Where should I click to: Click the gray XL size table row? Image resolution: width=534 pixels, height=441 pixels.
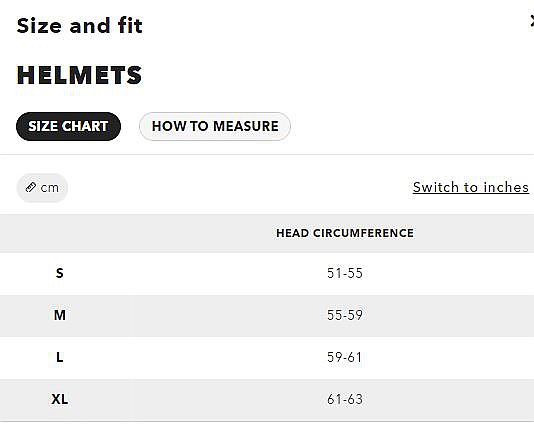coord(267,400)
